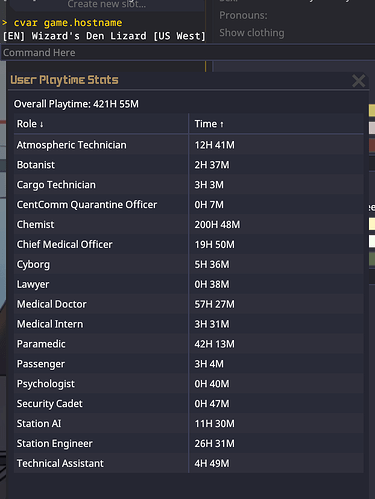Click the 200H 48M time value
The width and height of the screenshot is (375, 499).
(217, 225)
